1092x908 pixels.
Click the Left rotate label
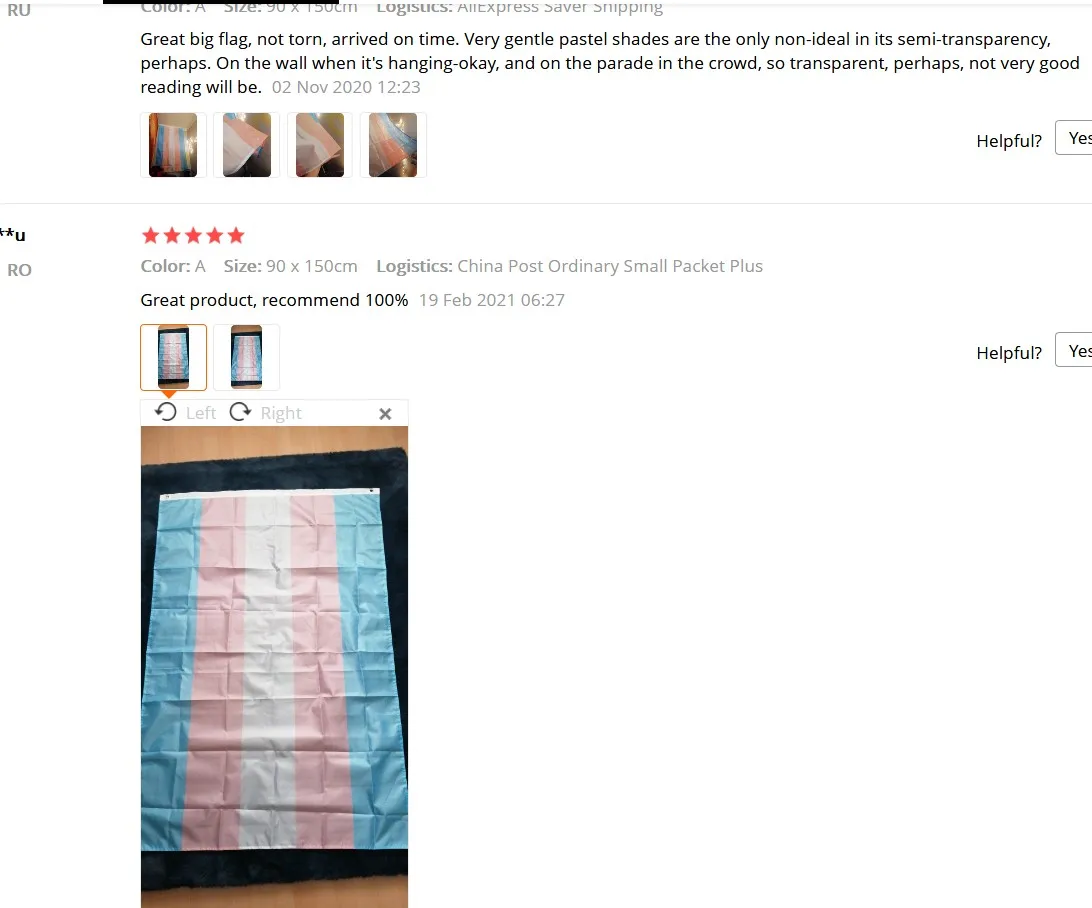[x=201, y=413]
